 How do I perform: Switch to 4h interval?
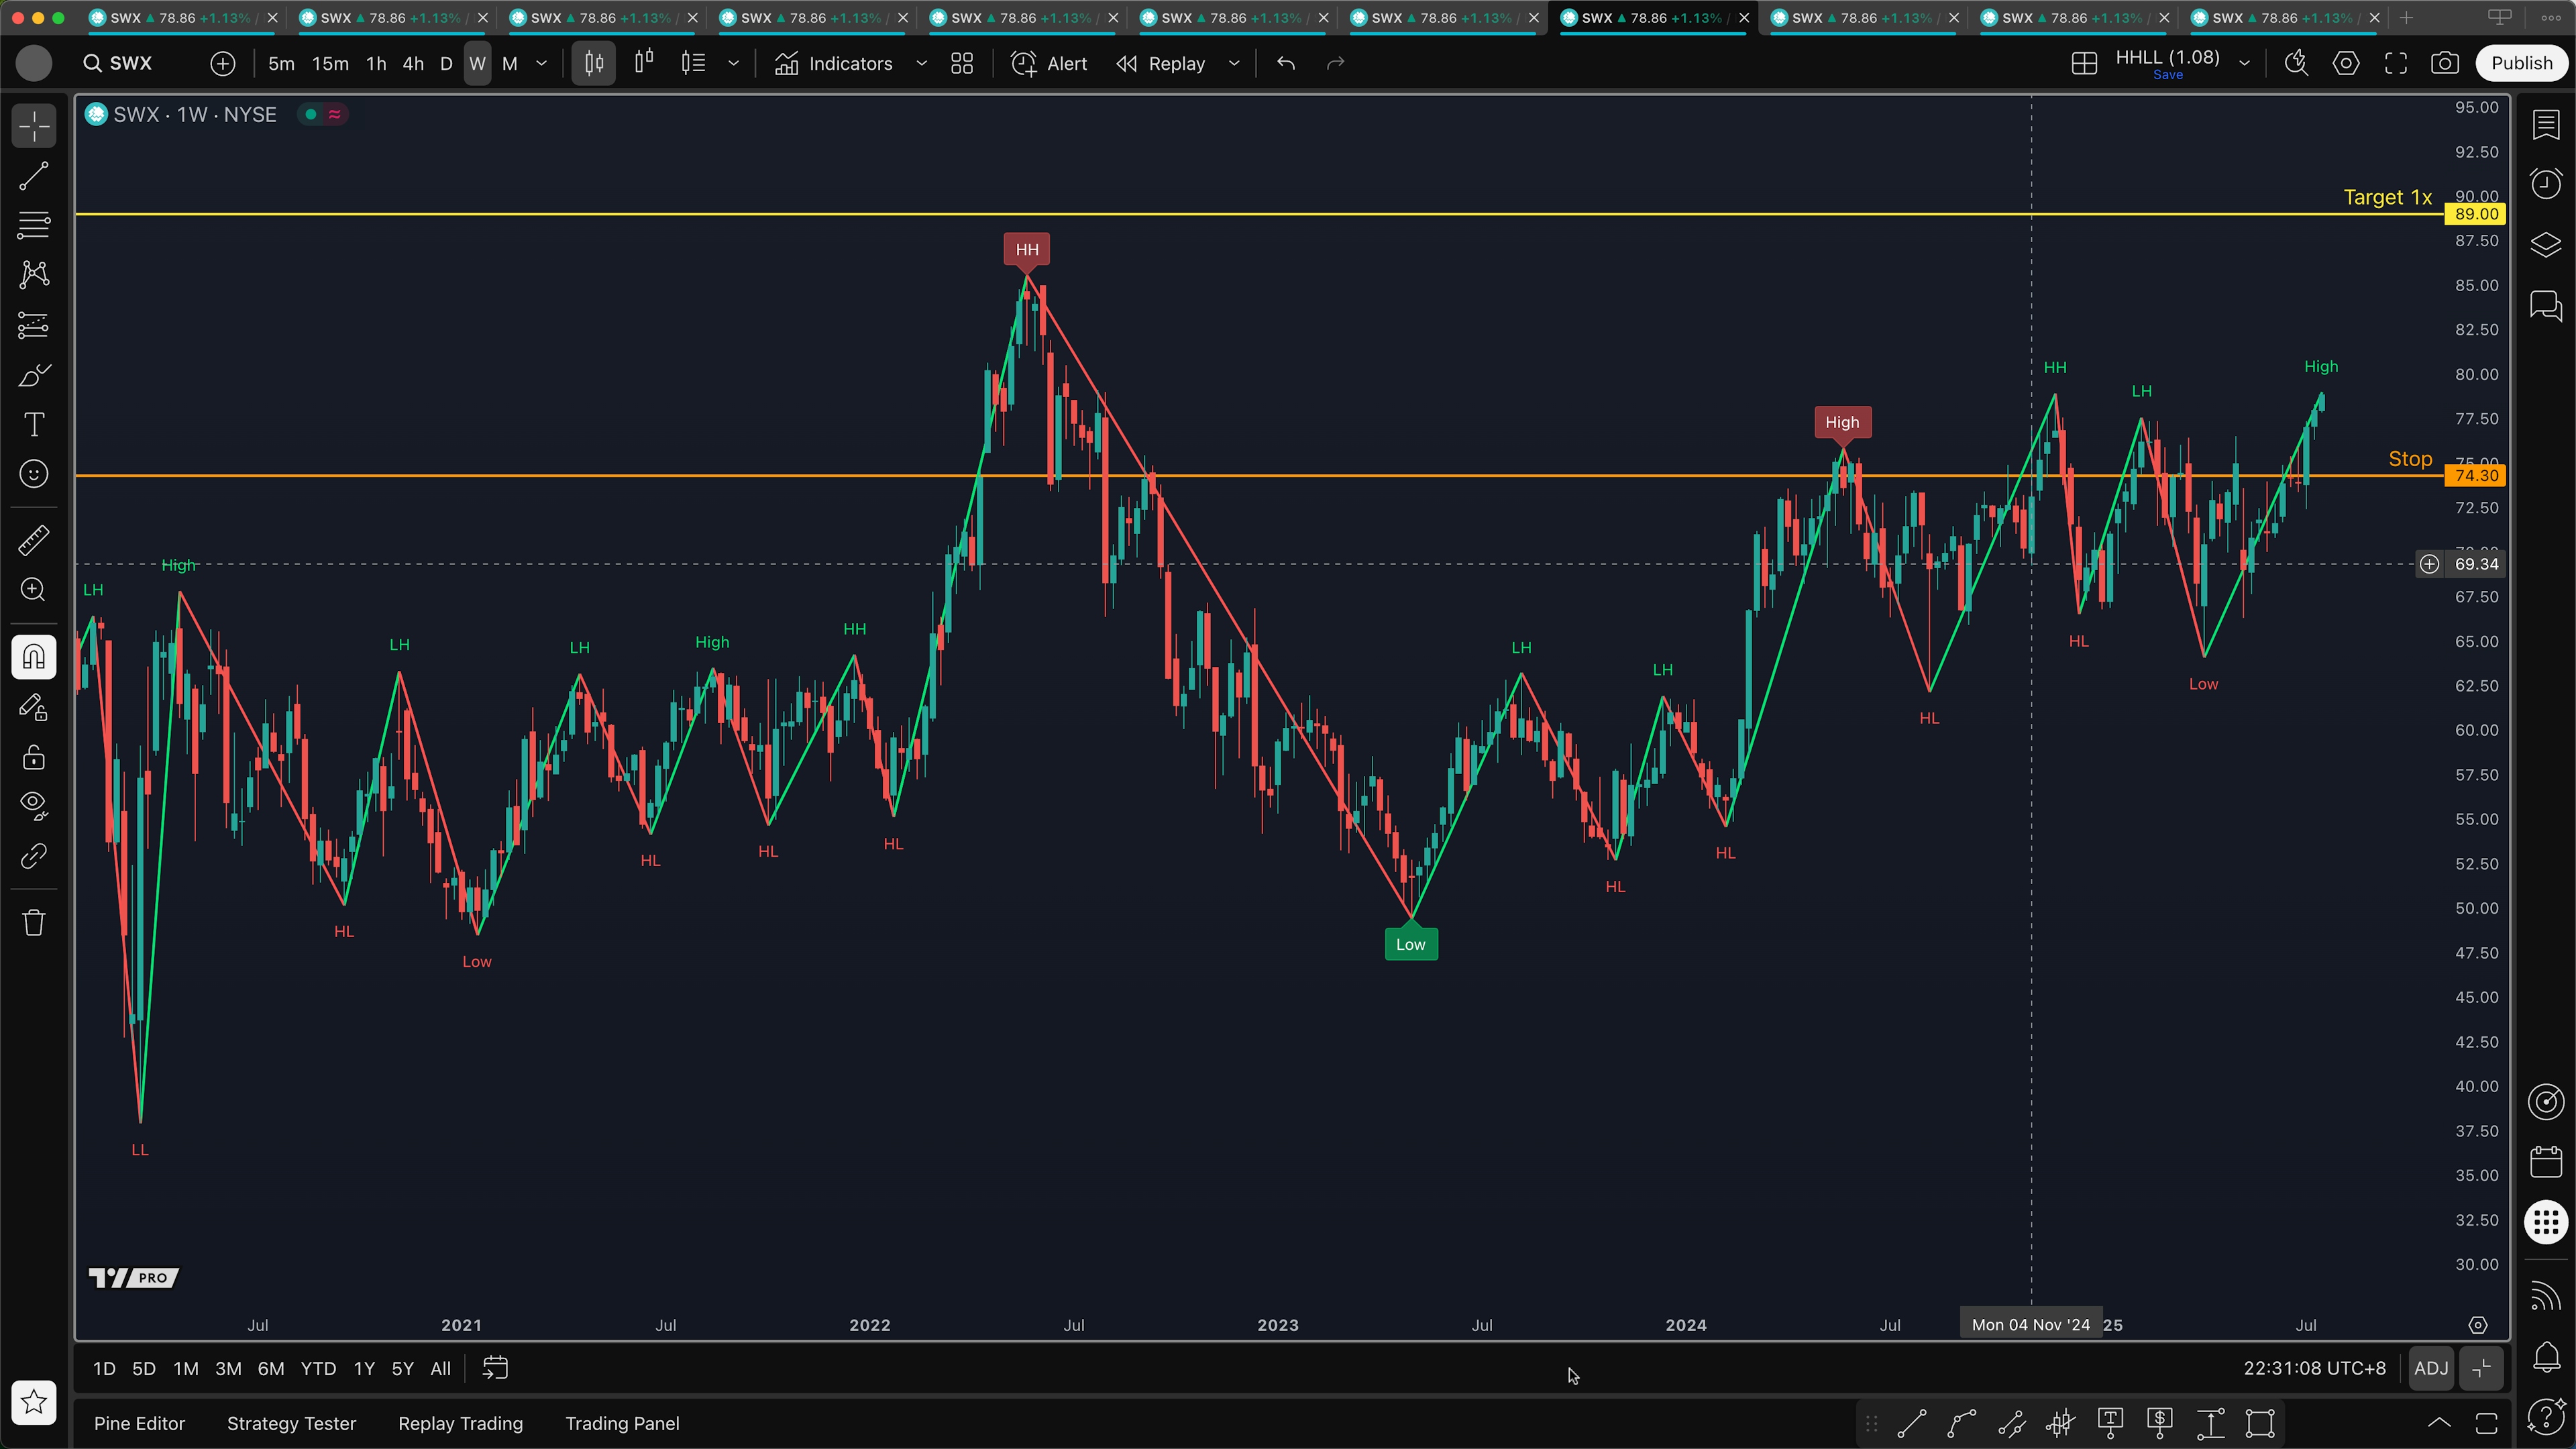413,64
